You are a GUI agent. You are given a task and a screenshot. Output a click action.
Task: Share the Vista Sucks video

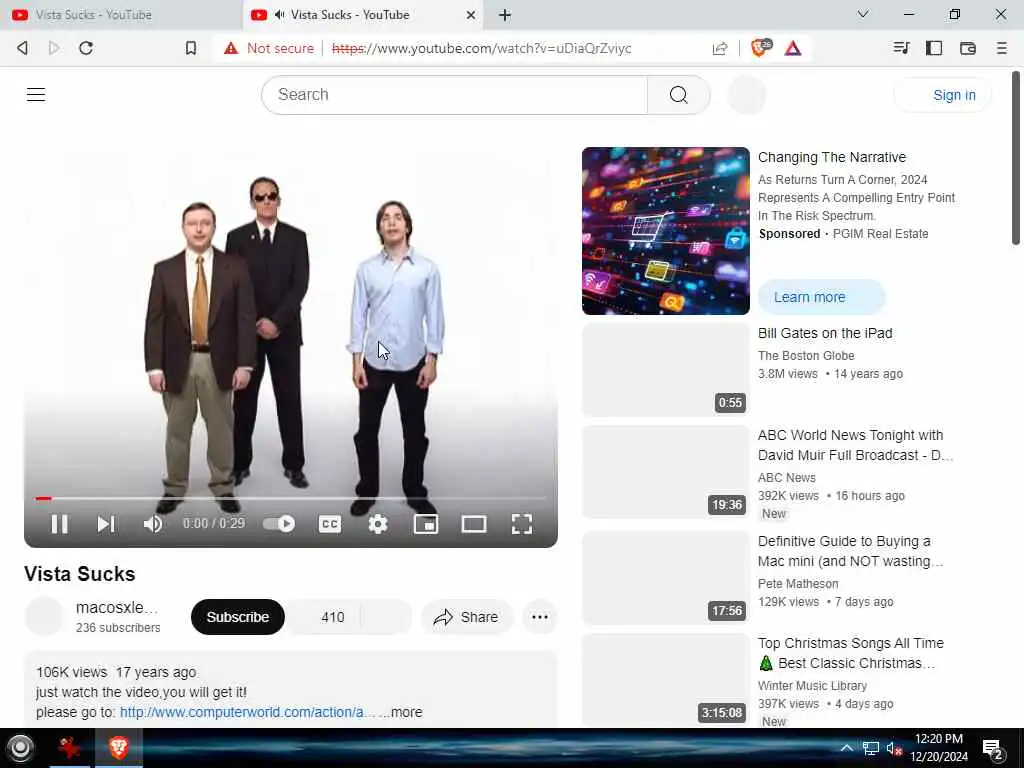click(467, 617)
